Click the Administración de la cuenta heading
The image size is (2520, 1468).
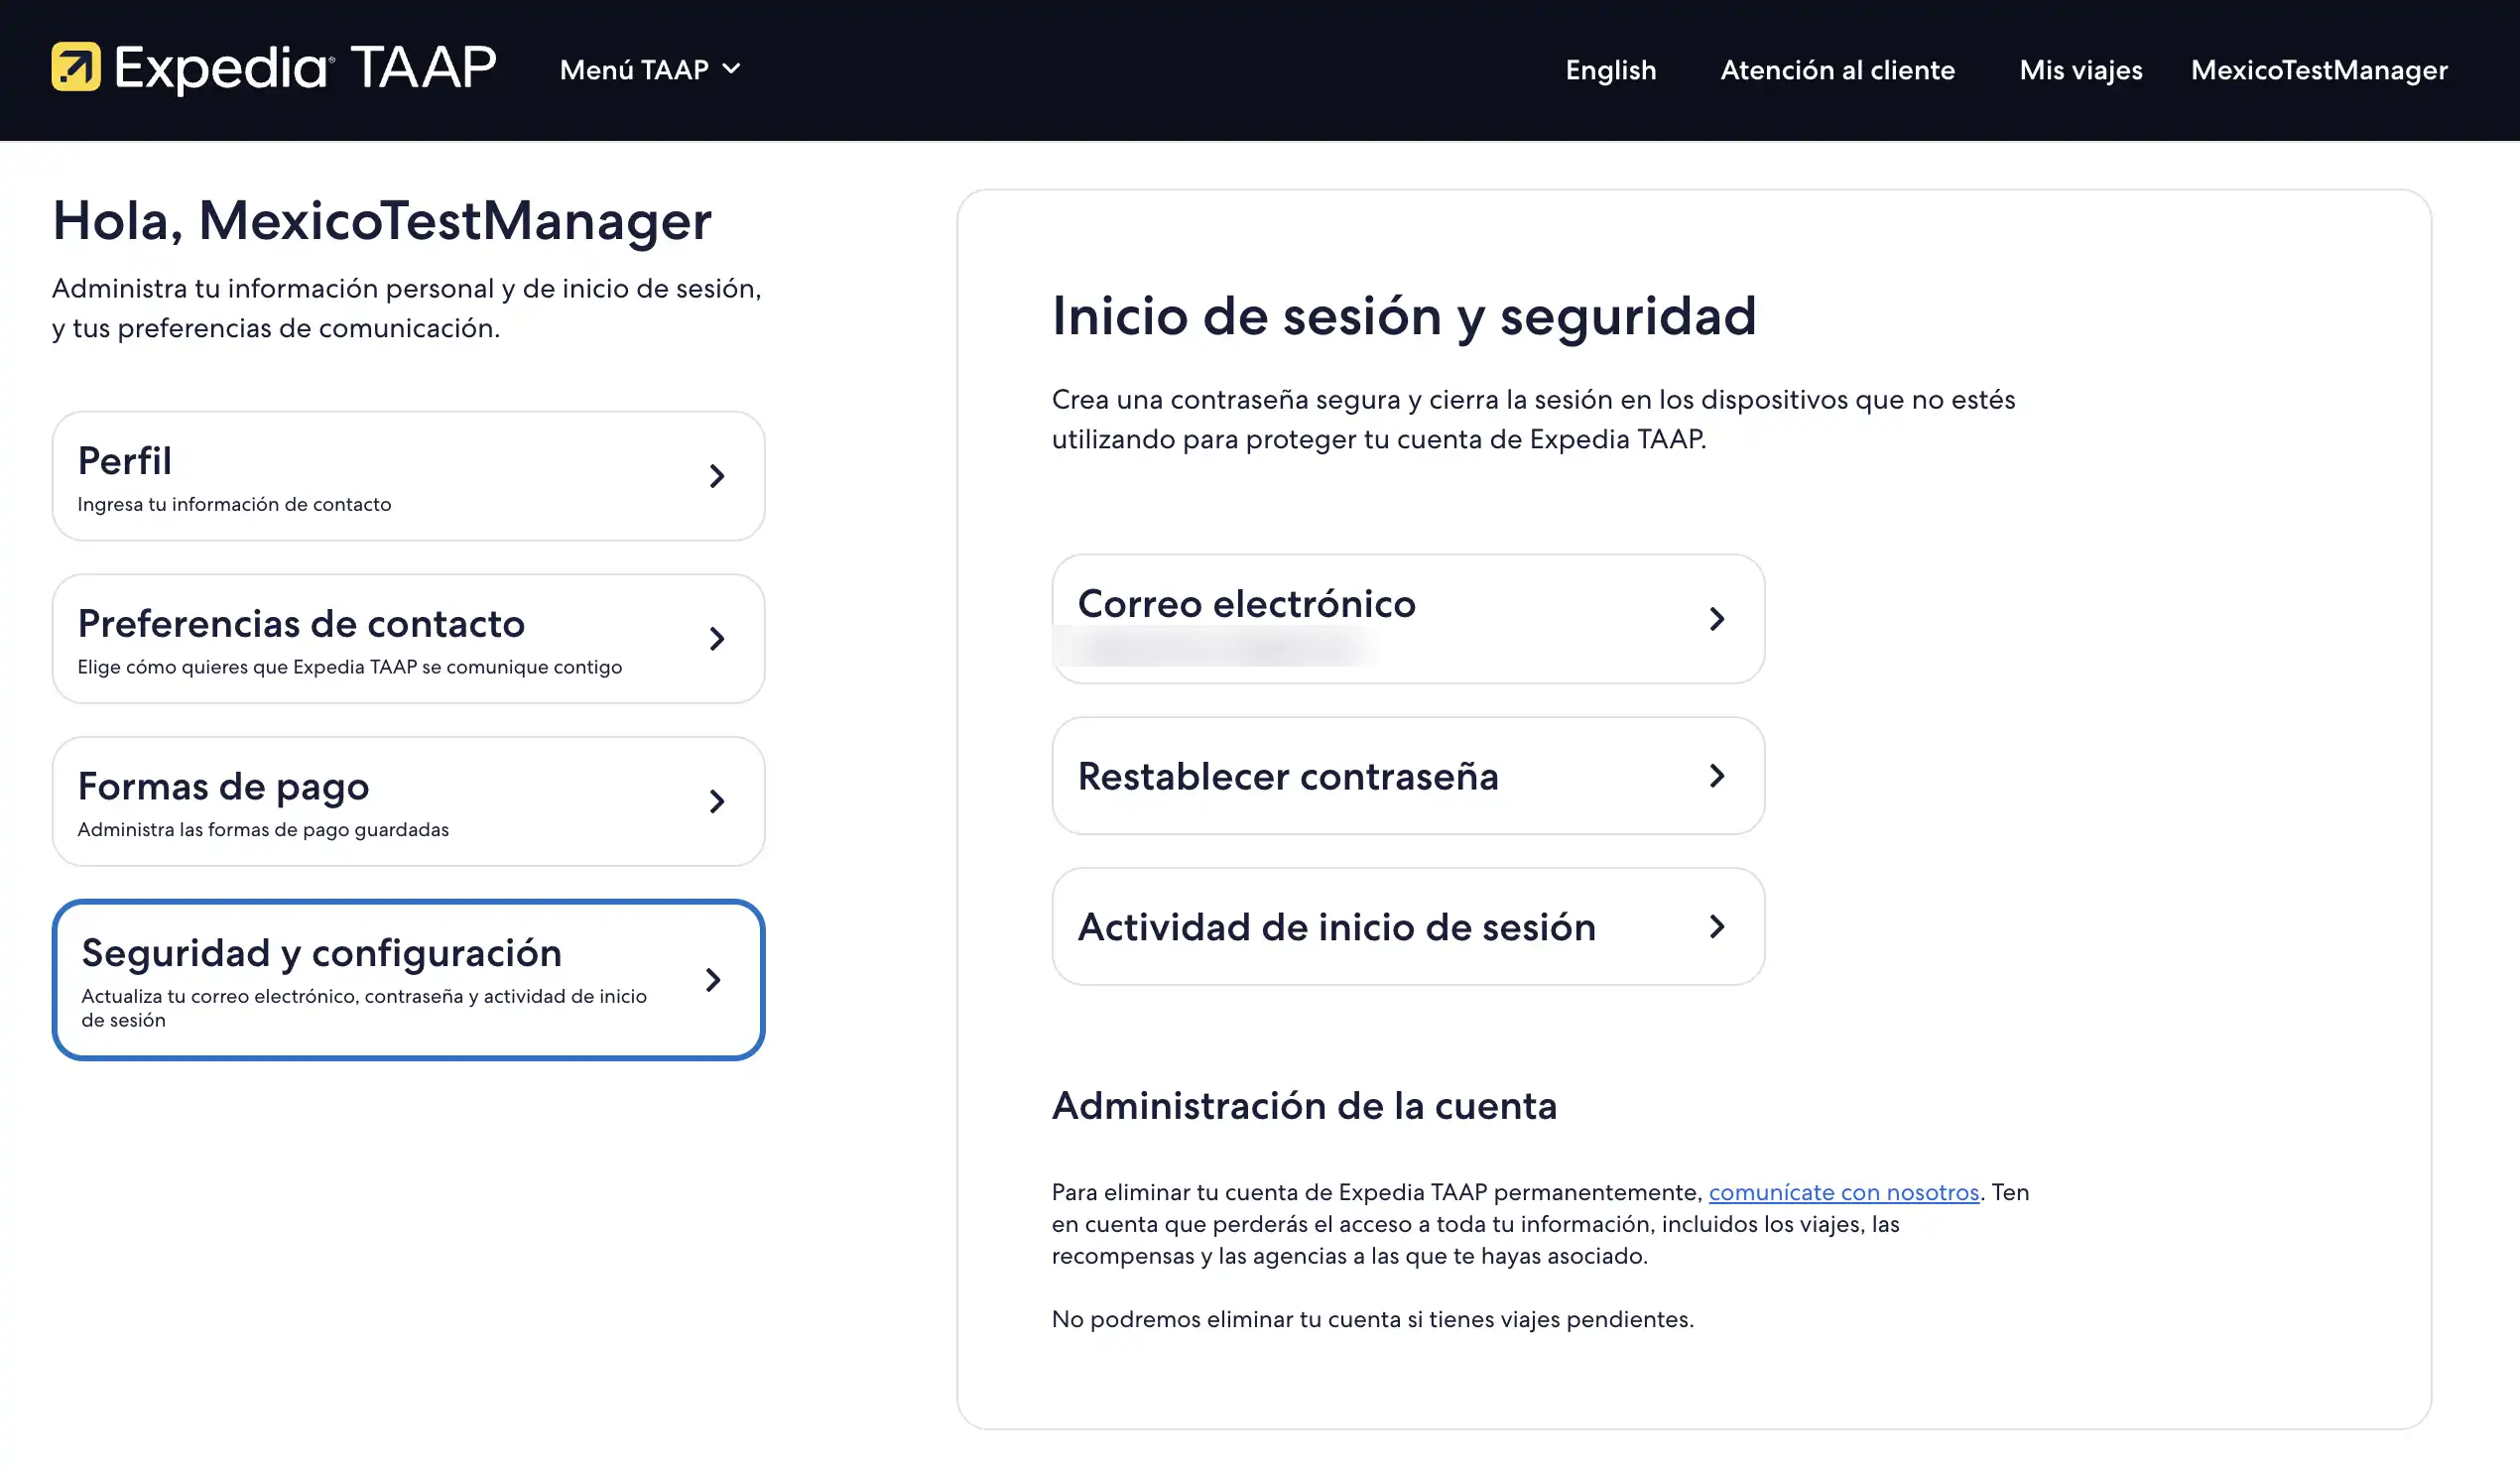tap(1304, 1106)
